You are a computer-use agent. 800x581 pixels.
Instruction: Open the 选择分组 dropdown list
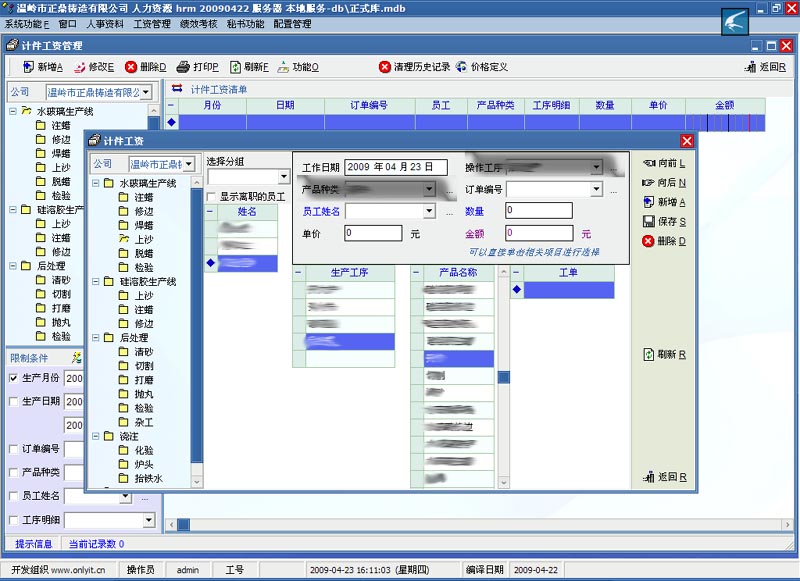[283, 177]
